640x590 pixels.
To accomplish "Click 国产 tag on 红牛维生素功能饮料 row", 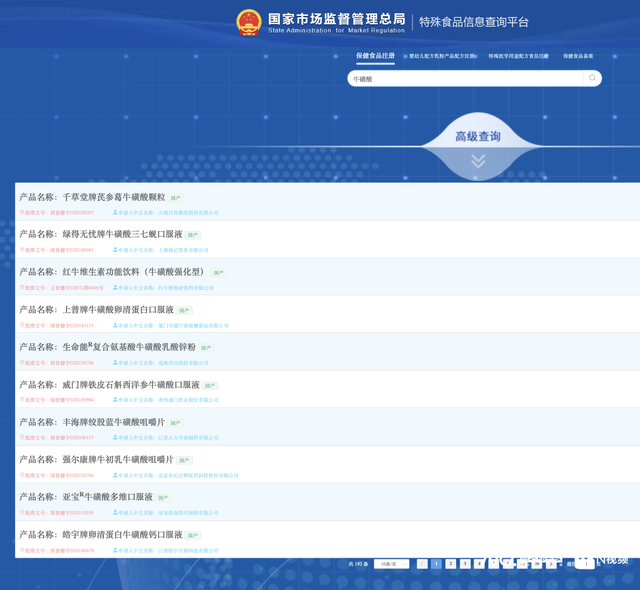I will pyautogui.click(x=219, y=273).
